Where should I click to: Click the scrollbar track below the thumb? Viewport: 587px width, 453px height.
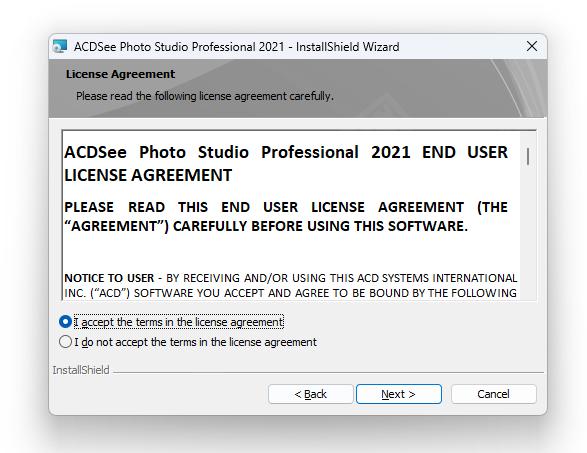click(528, 232)
